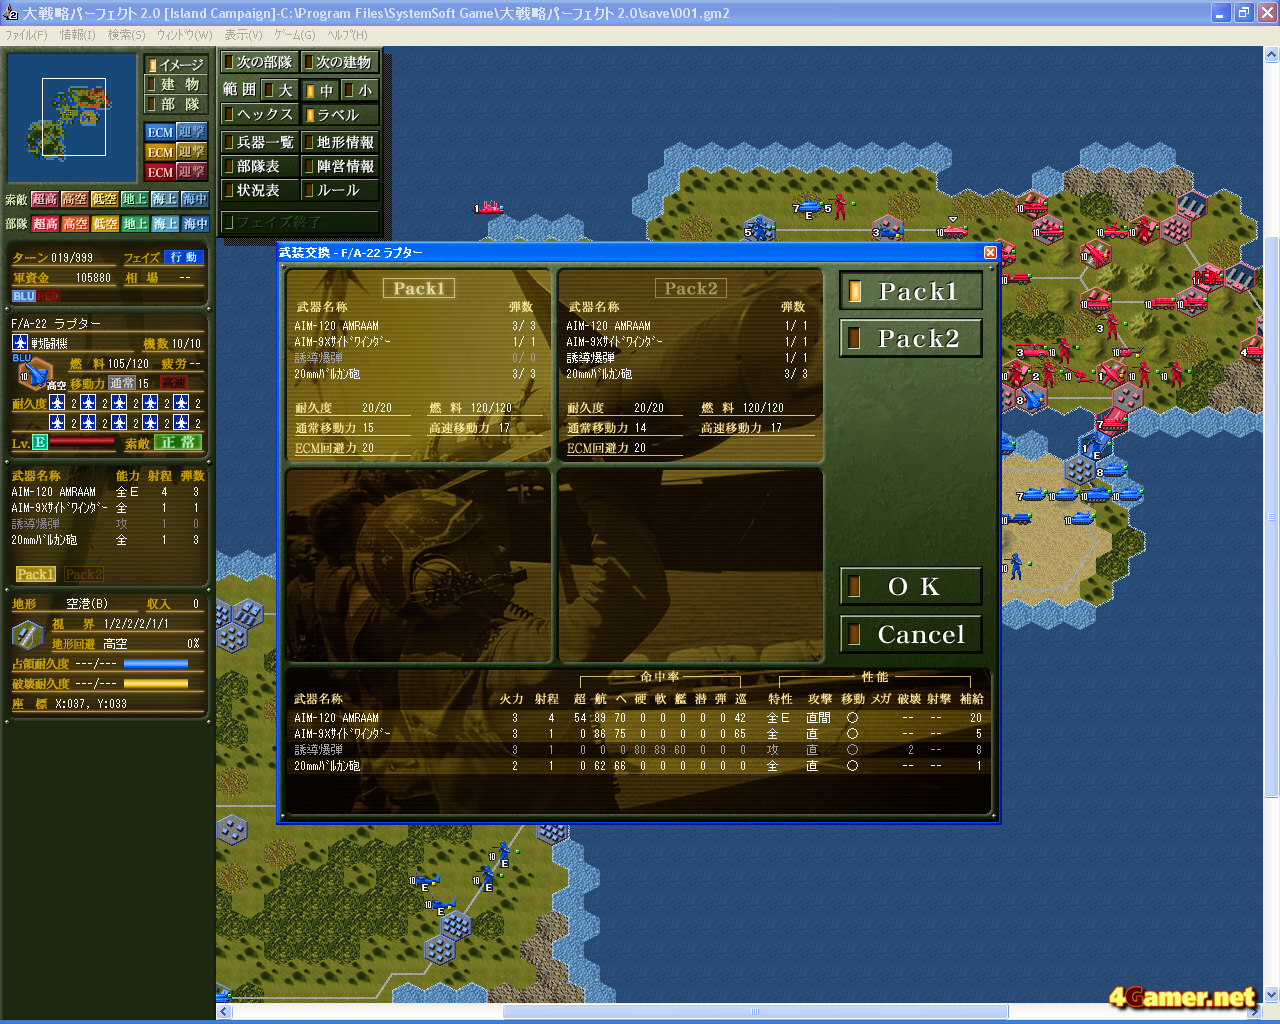1280x1024 pixels.
Task: Click the level E rank badge
Action: click(40, 442)
